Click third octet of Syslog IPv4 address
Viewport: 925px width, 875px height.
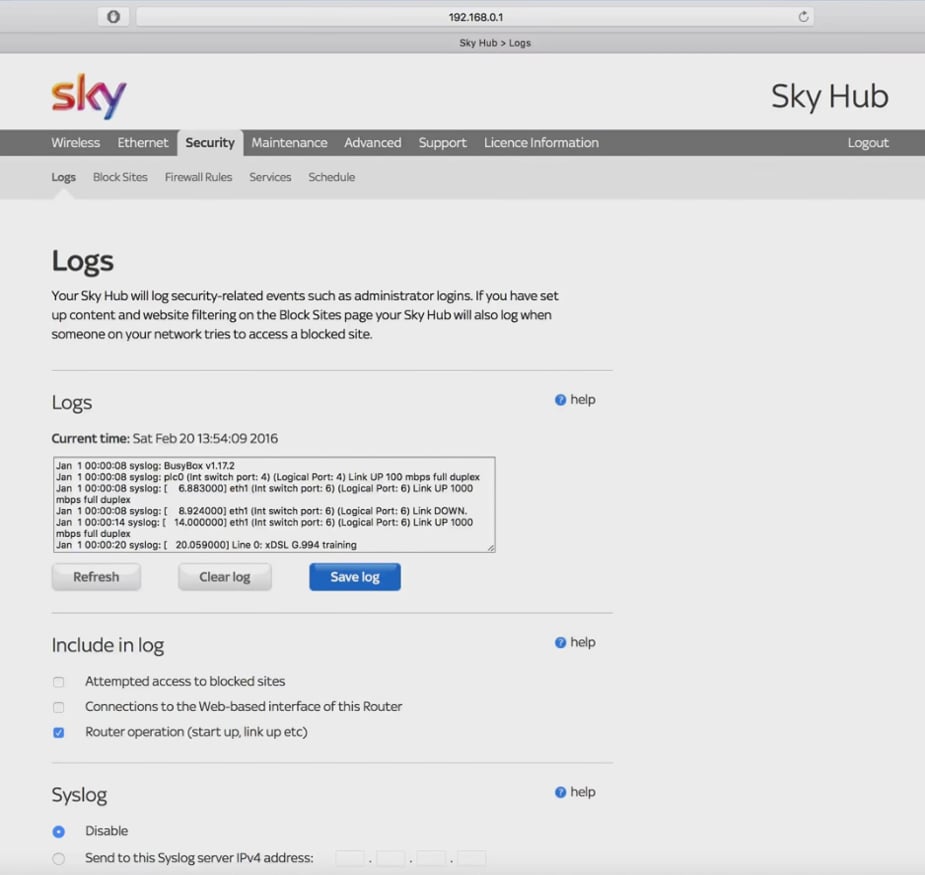(431, 858)
